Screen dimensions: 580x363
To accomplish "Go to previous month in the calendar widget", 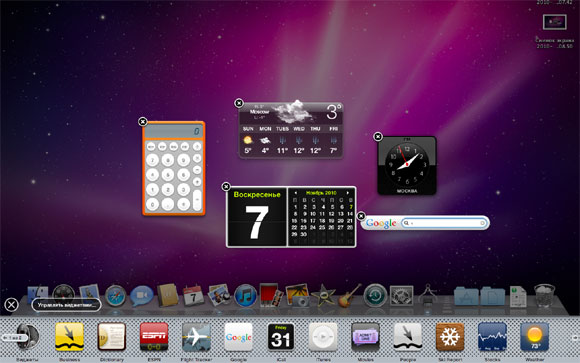I will (x=295, y=193).
